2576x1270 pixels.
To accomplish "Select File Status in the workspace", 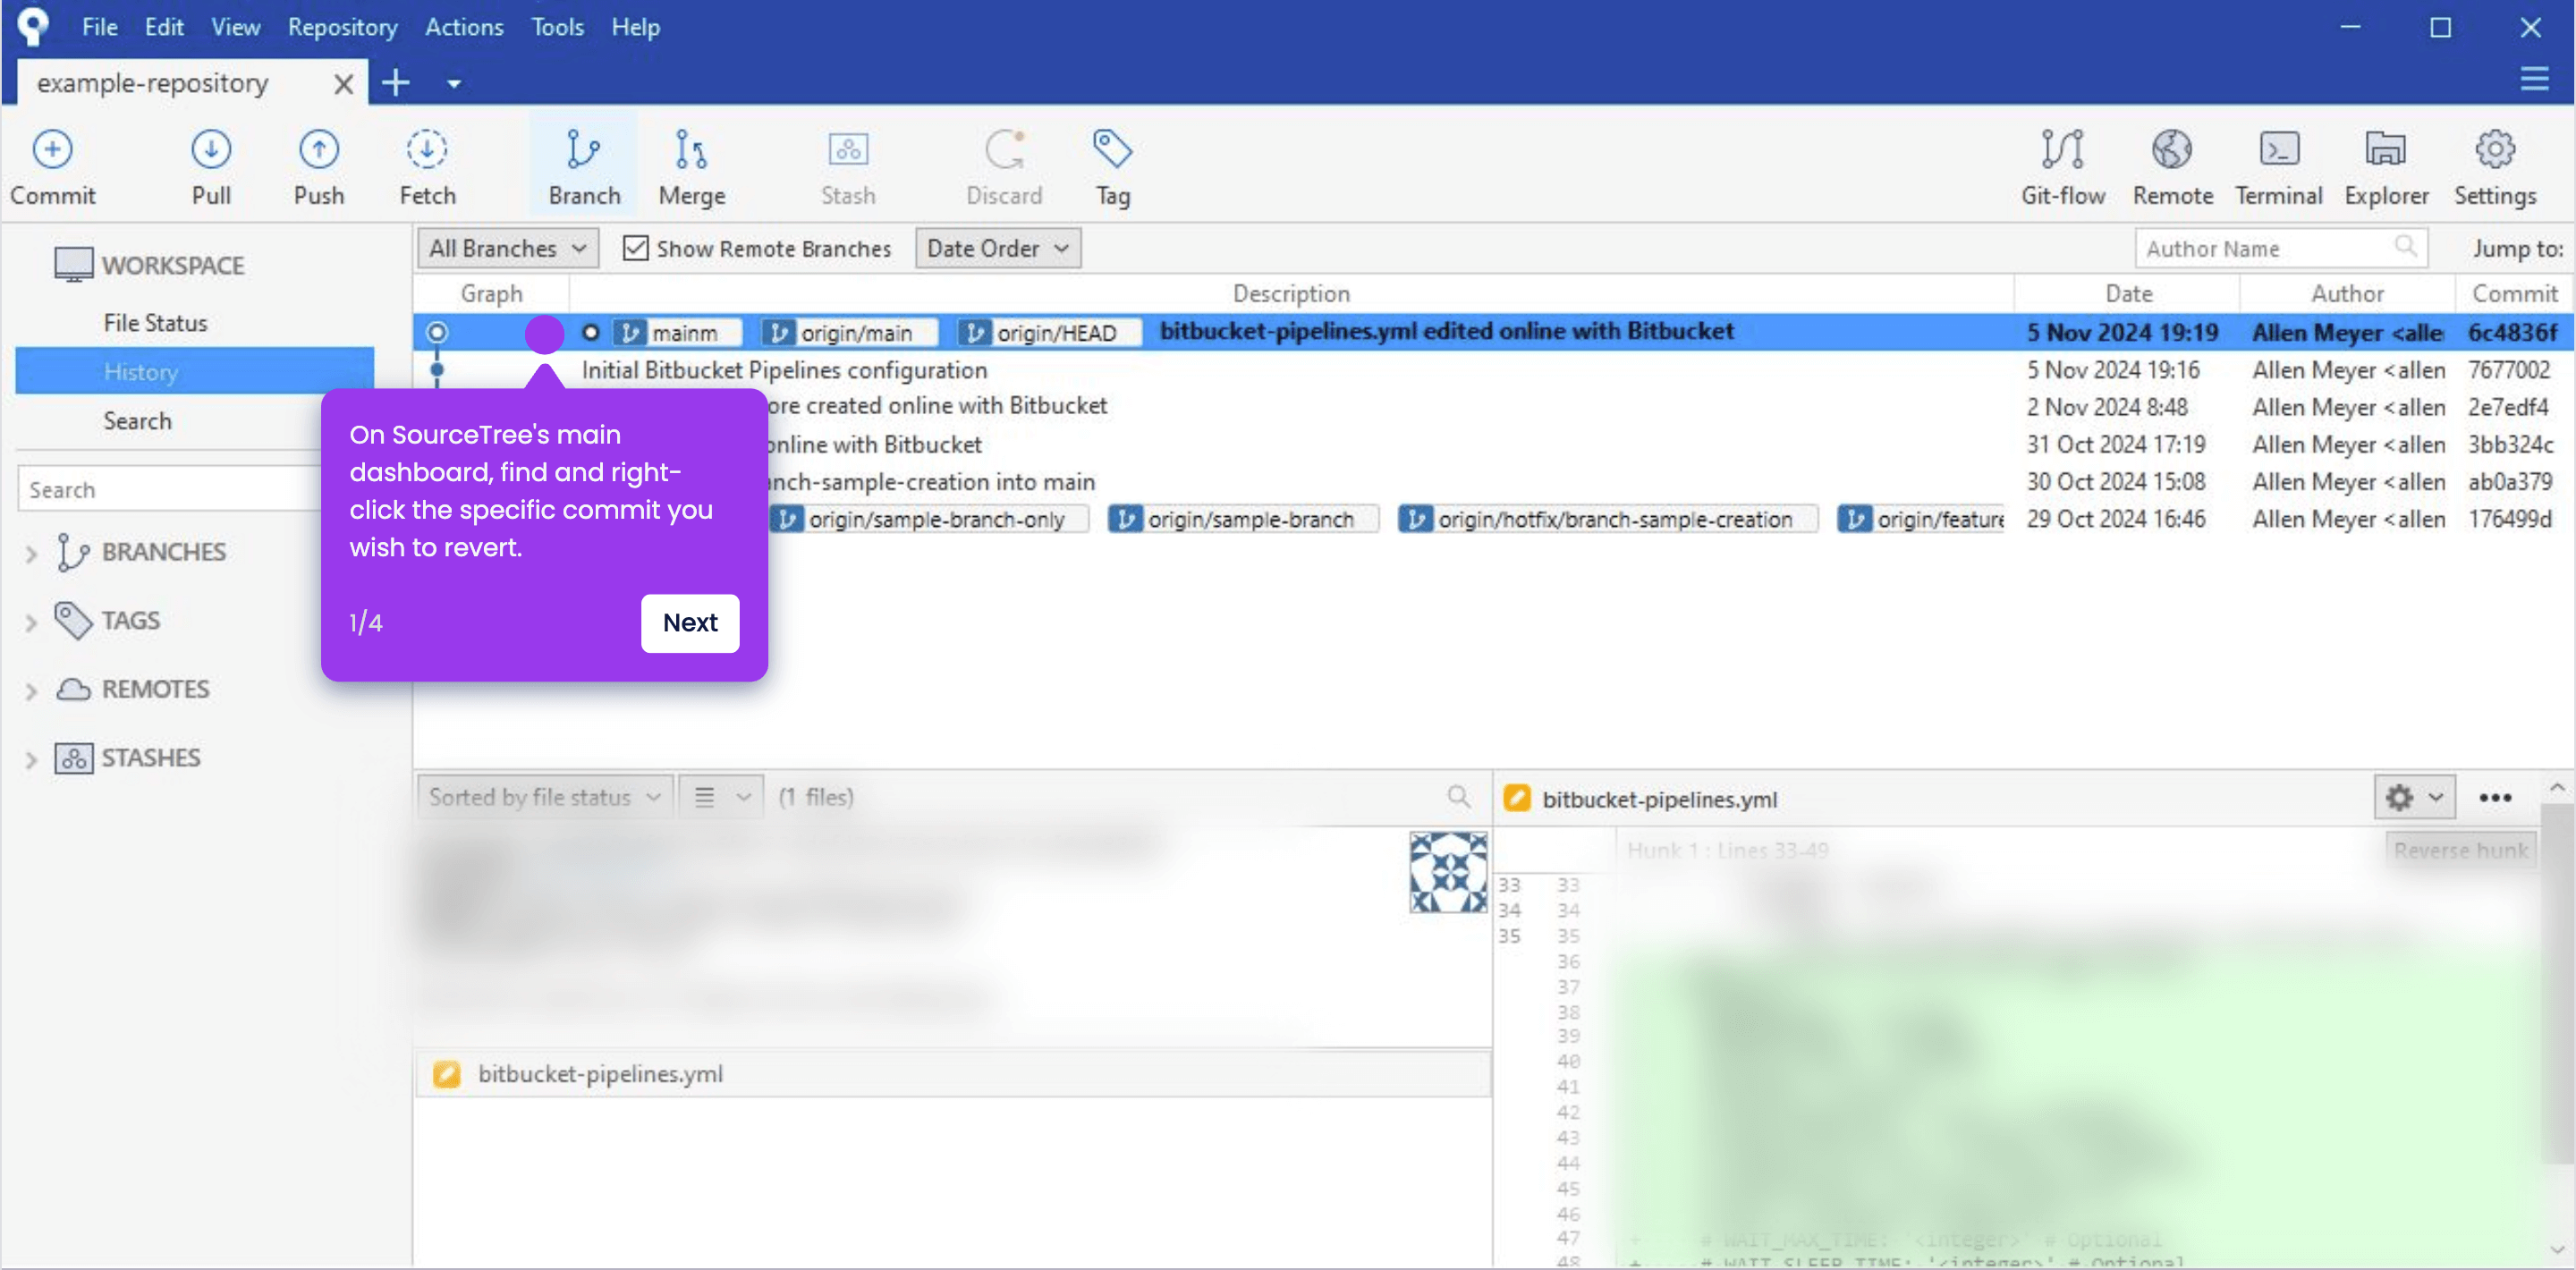I will coord(155,322).
